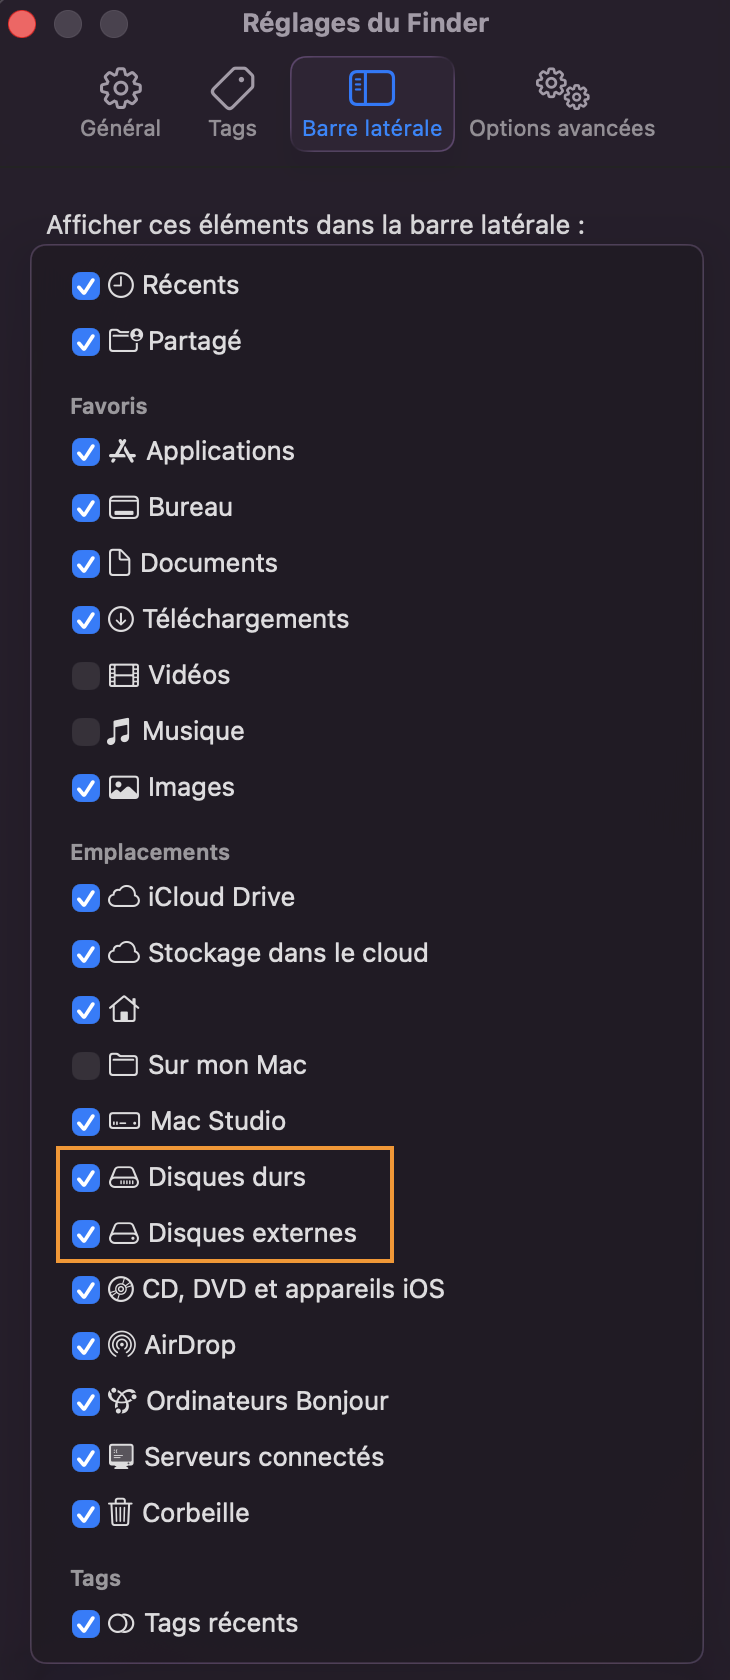Click the Corbeille trash icon

coord(120,1513)
